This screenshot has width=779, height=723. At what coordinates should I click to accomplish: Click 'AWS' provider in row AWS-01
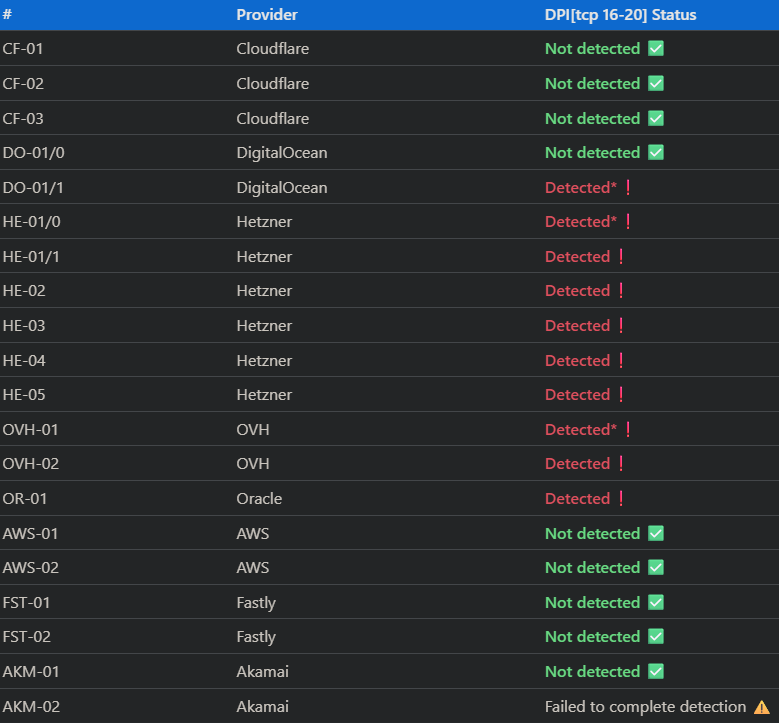click(253, 533)
